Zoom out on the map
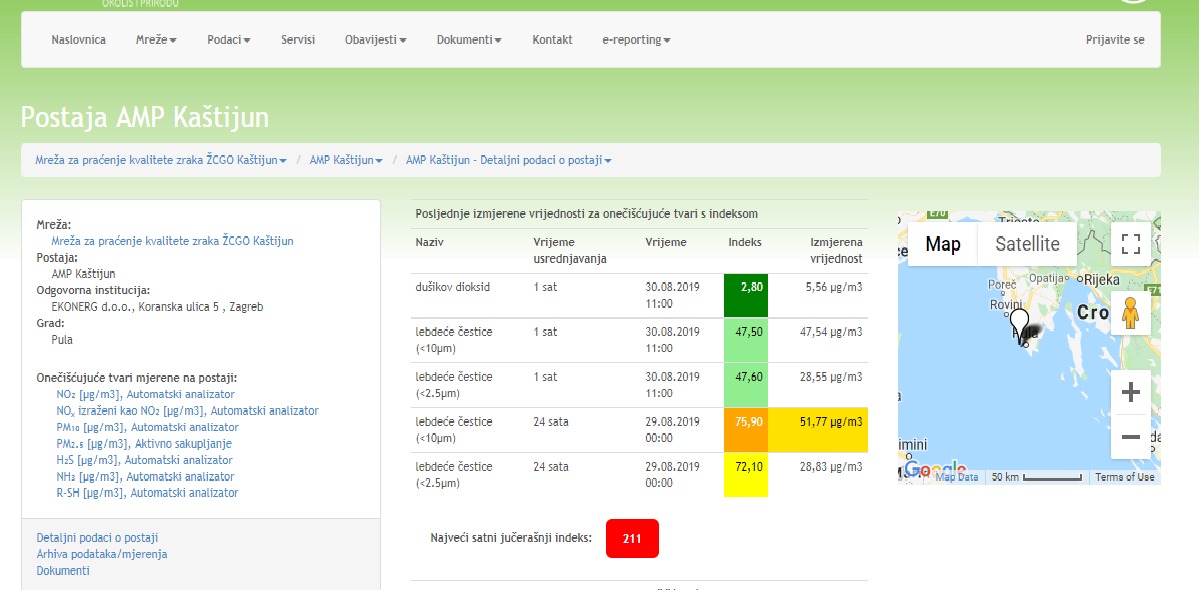This screenshot has height=590, width=1199. pos(1131,437)
